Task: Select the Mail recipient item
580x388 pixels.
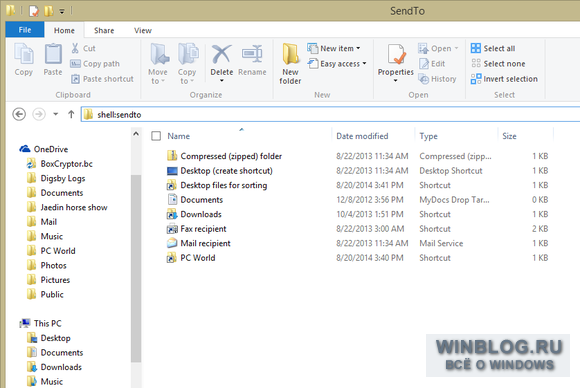Action: point(205,243)
